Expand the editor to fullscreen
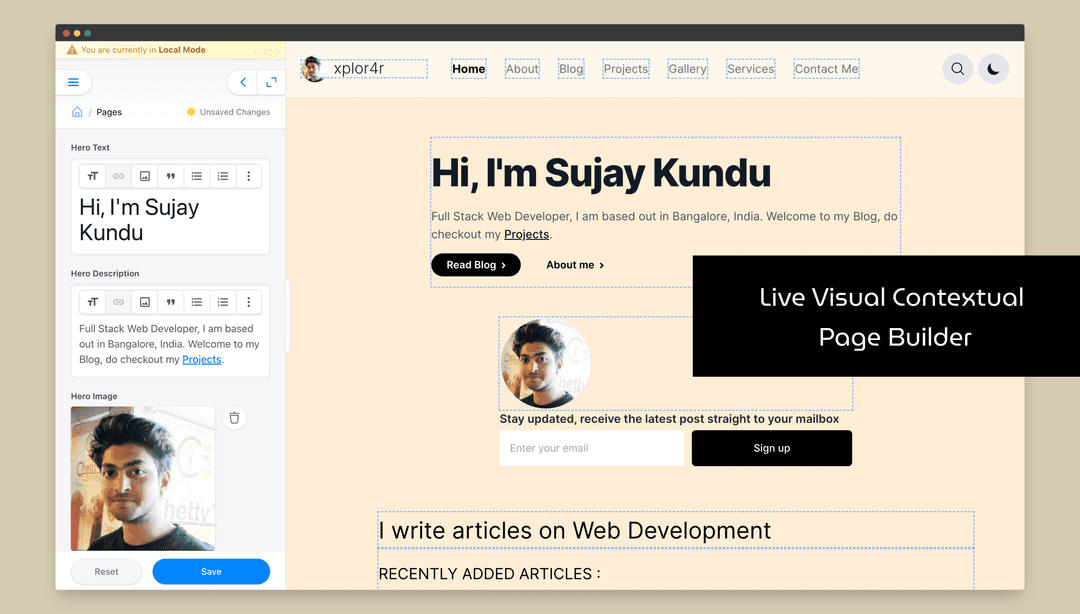This screenshot has width=1080, height=614. click(x=271, y=83)
